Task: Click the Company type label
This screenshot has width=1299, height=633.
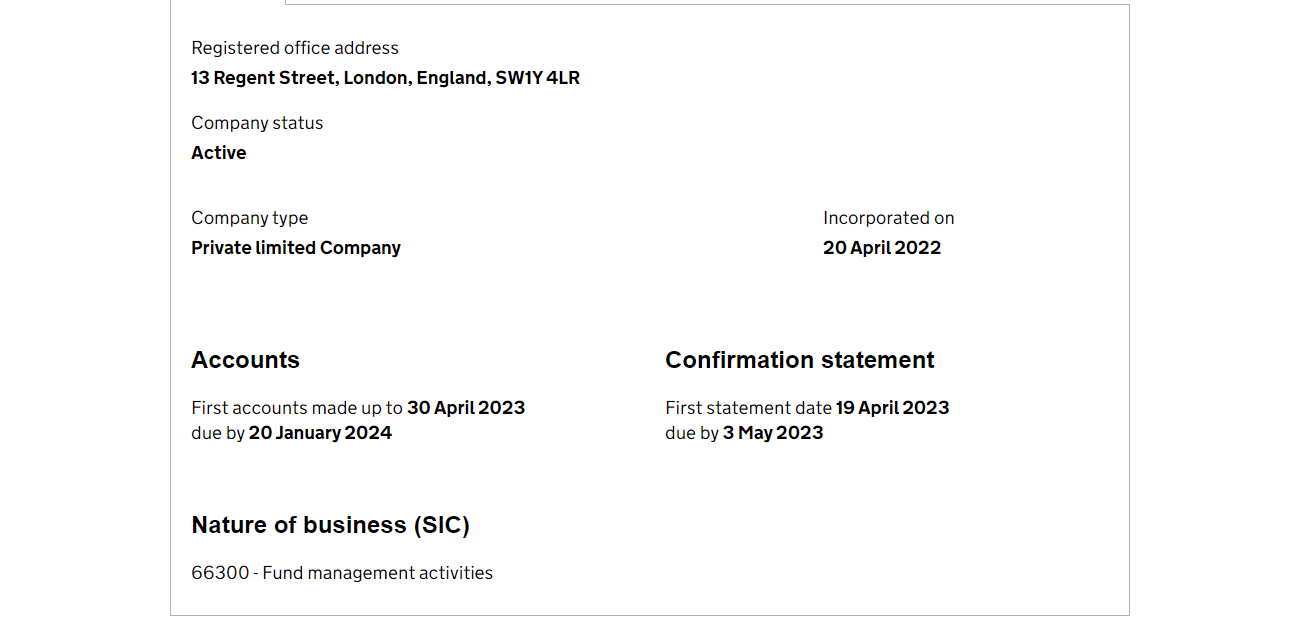Action: coord(250,218)
